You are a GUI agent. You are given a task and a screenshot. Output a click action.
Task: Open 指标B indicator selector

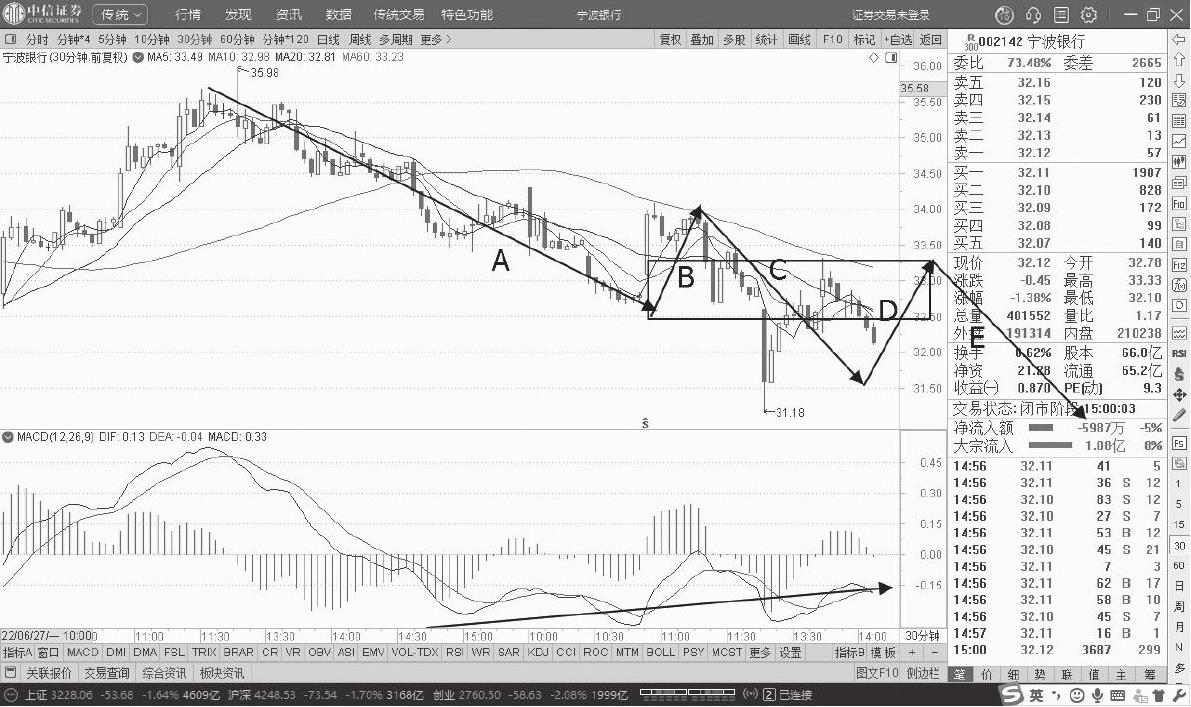[850, 652]
